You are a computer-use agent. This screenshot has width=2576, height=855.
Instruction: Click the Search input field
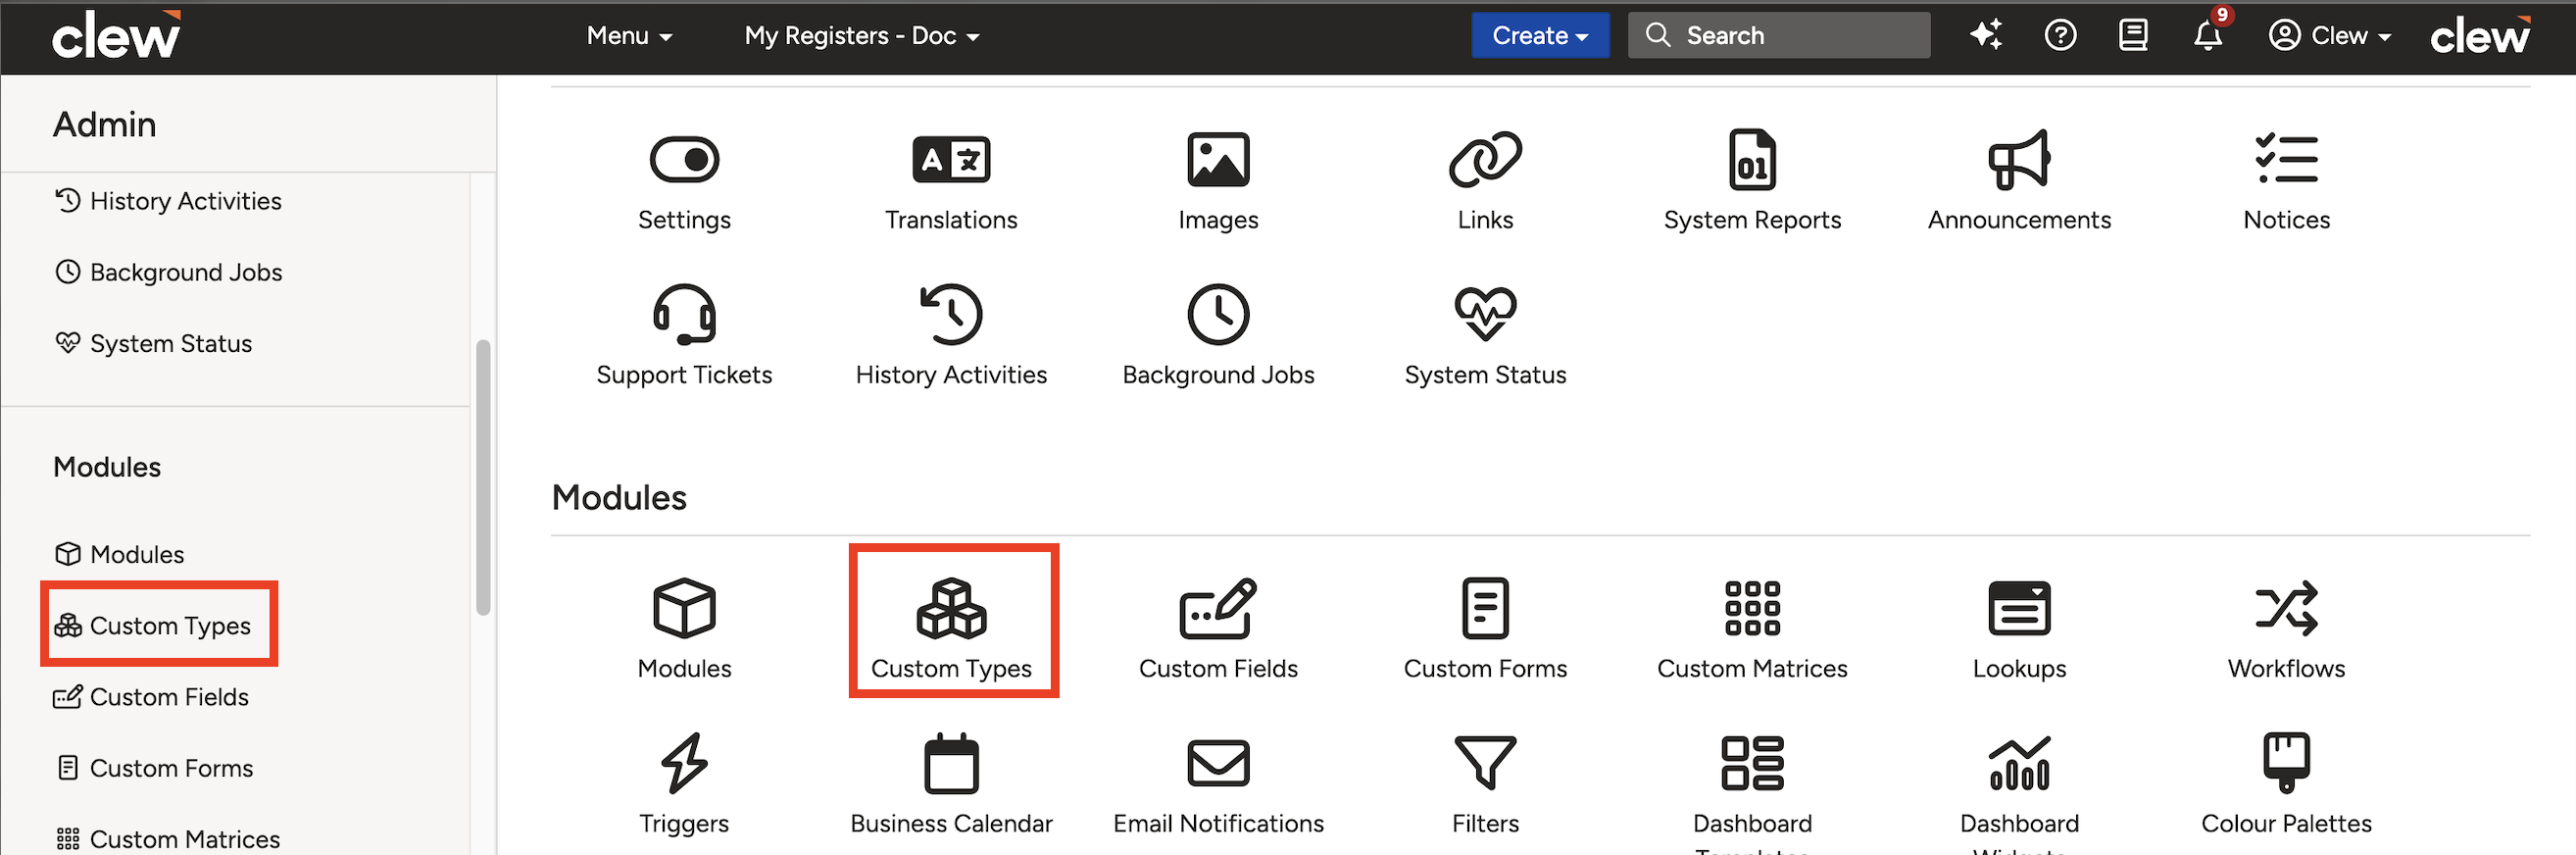click(1778, 35)
